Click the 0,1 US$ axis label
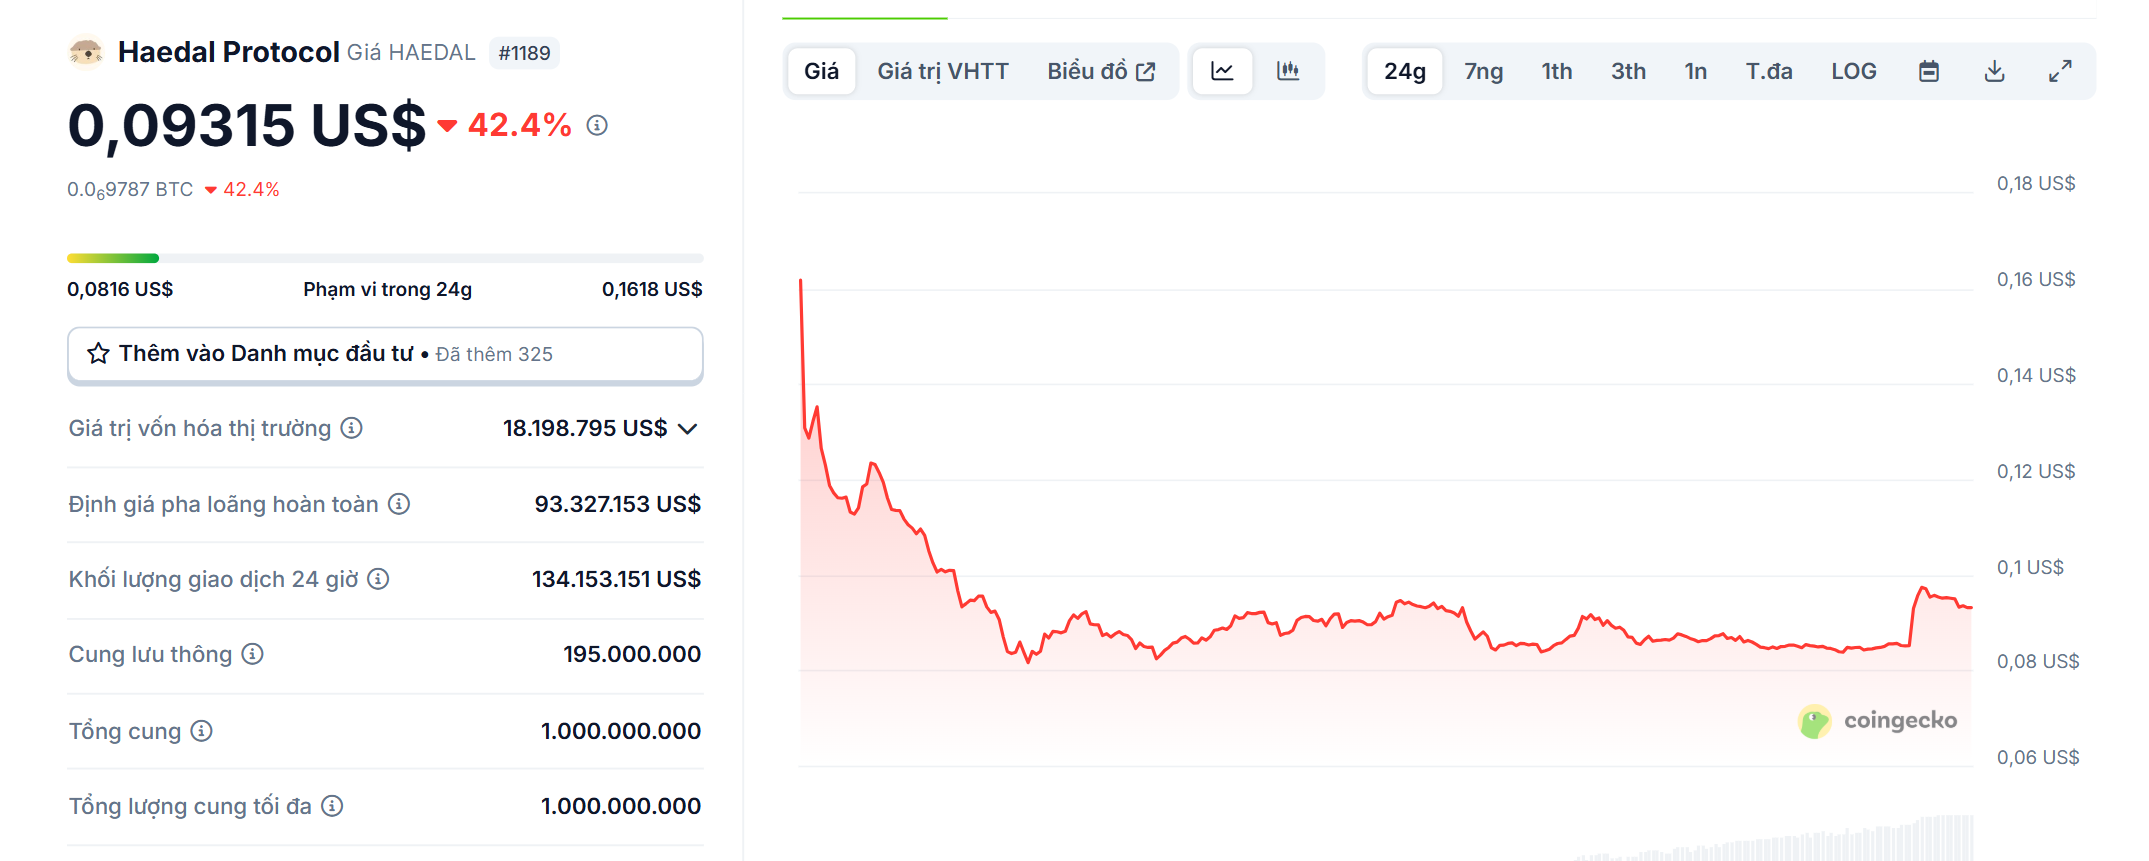2149x861 pixels. click(2030, 567)
